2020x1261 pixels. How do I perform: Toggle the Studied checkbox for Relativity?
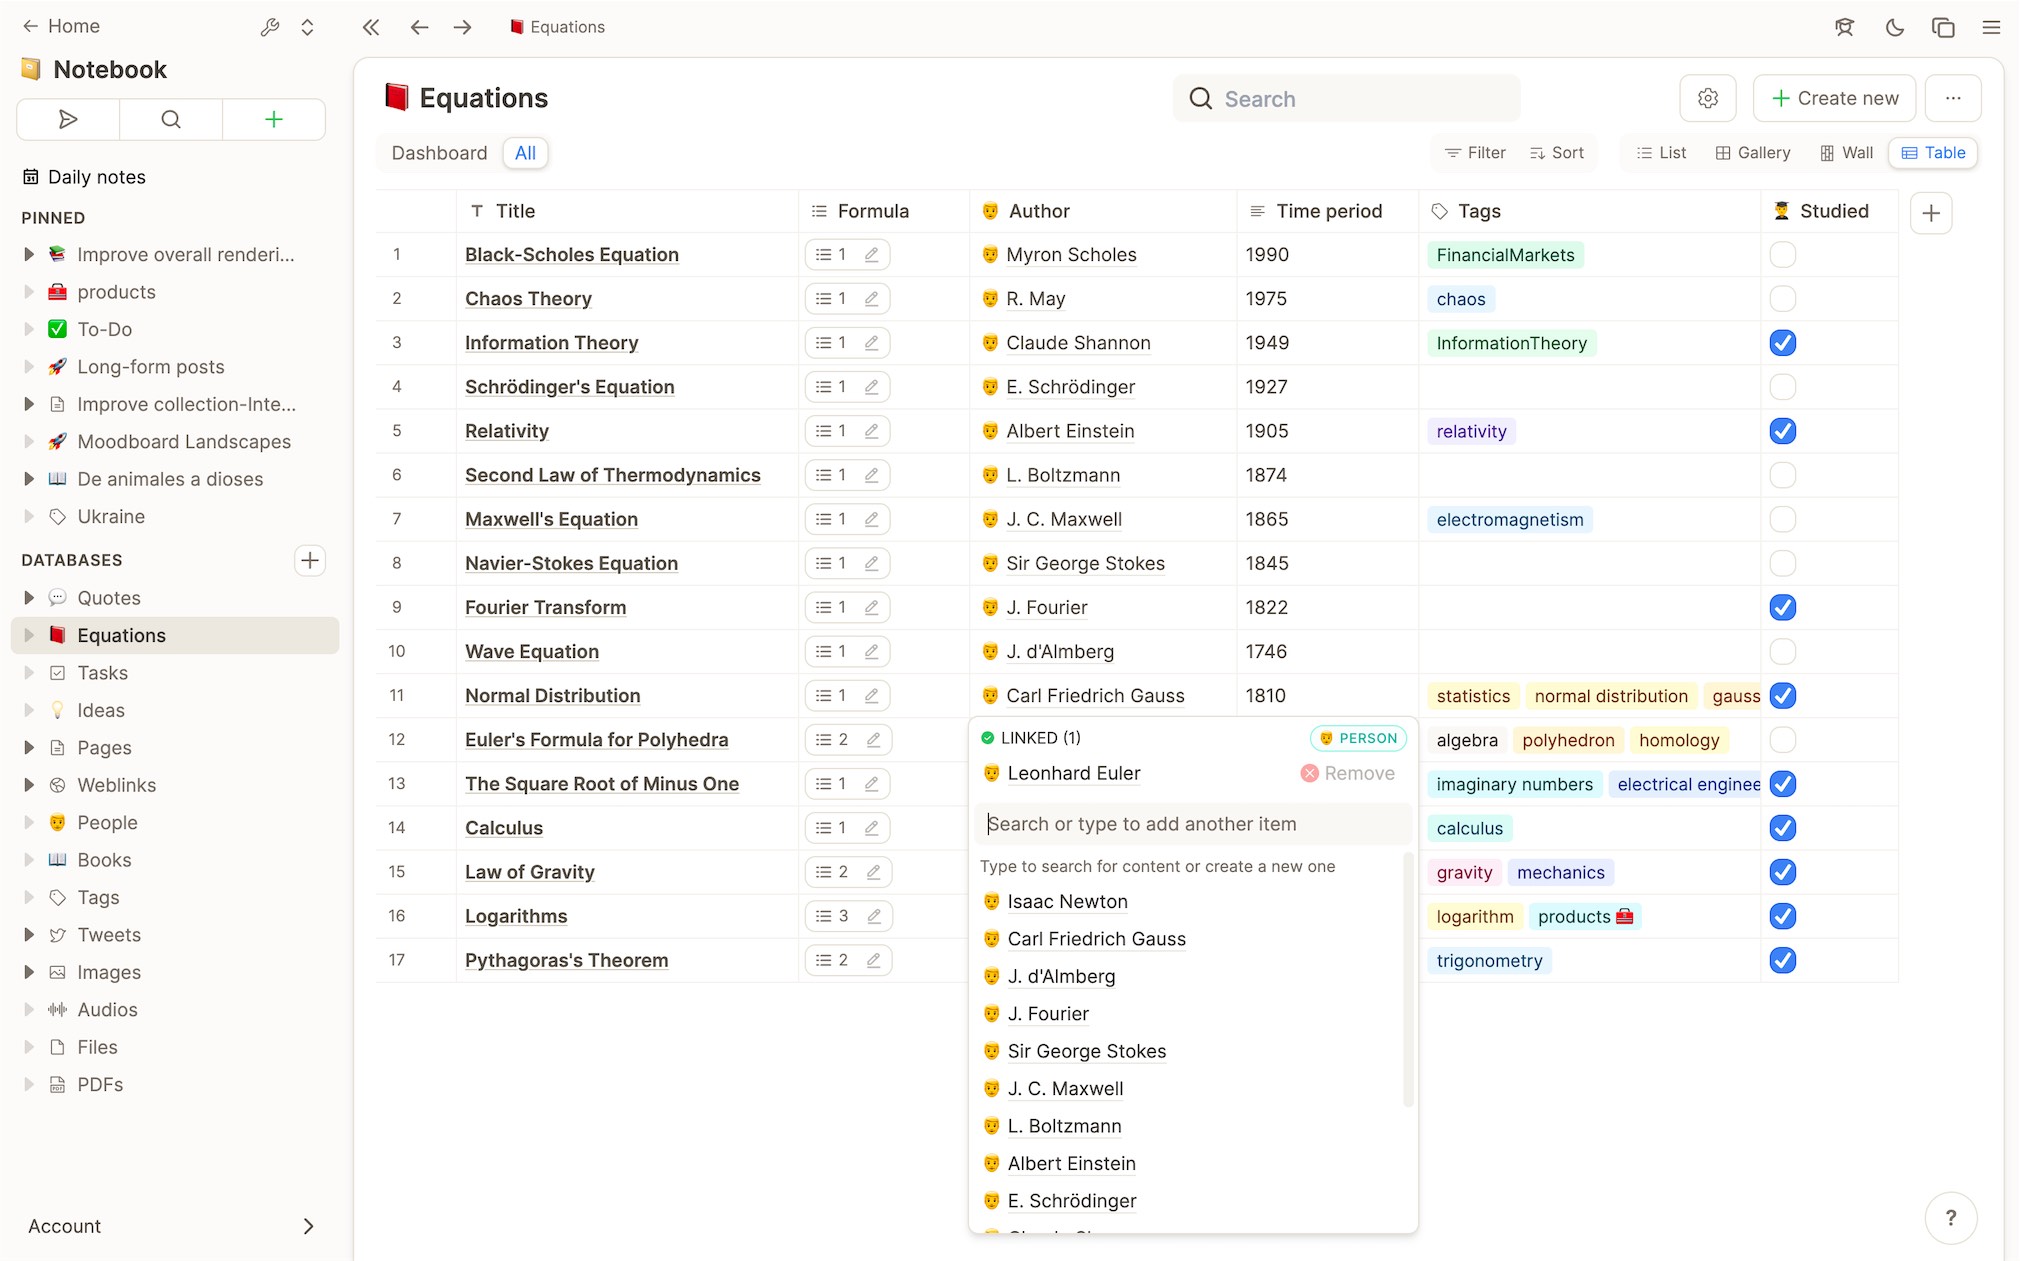click(1782, 430)
